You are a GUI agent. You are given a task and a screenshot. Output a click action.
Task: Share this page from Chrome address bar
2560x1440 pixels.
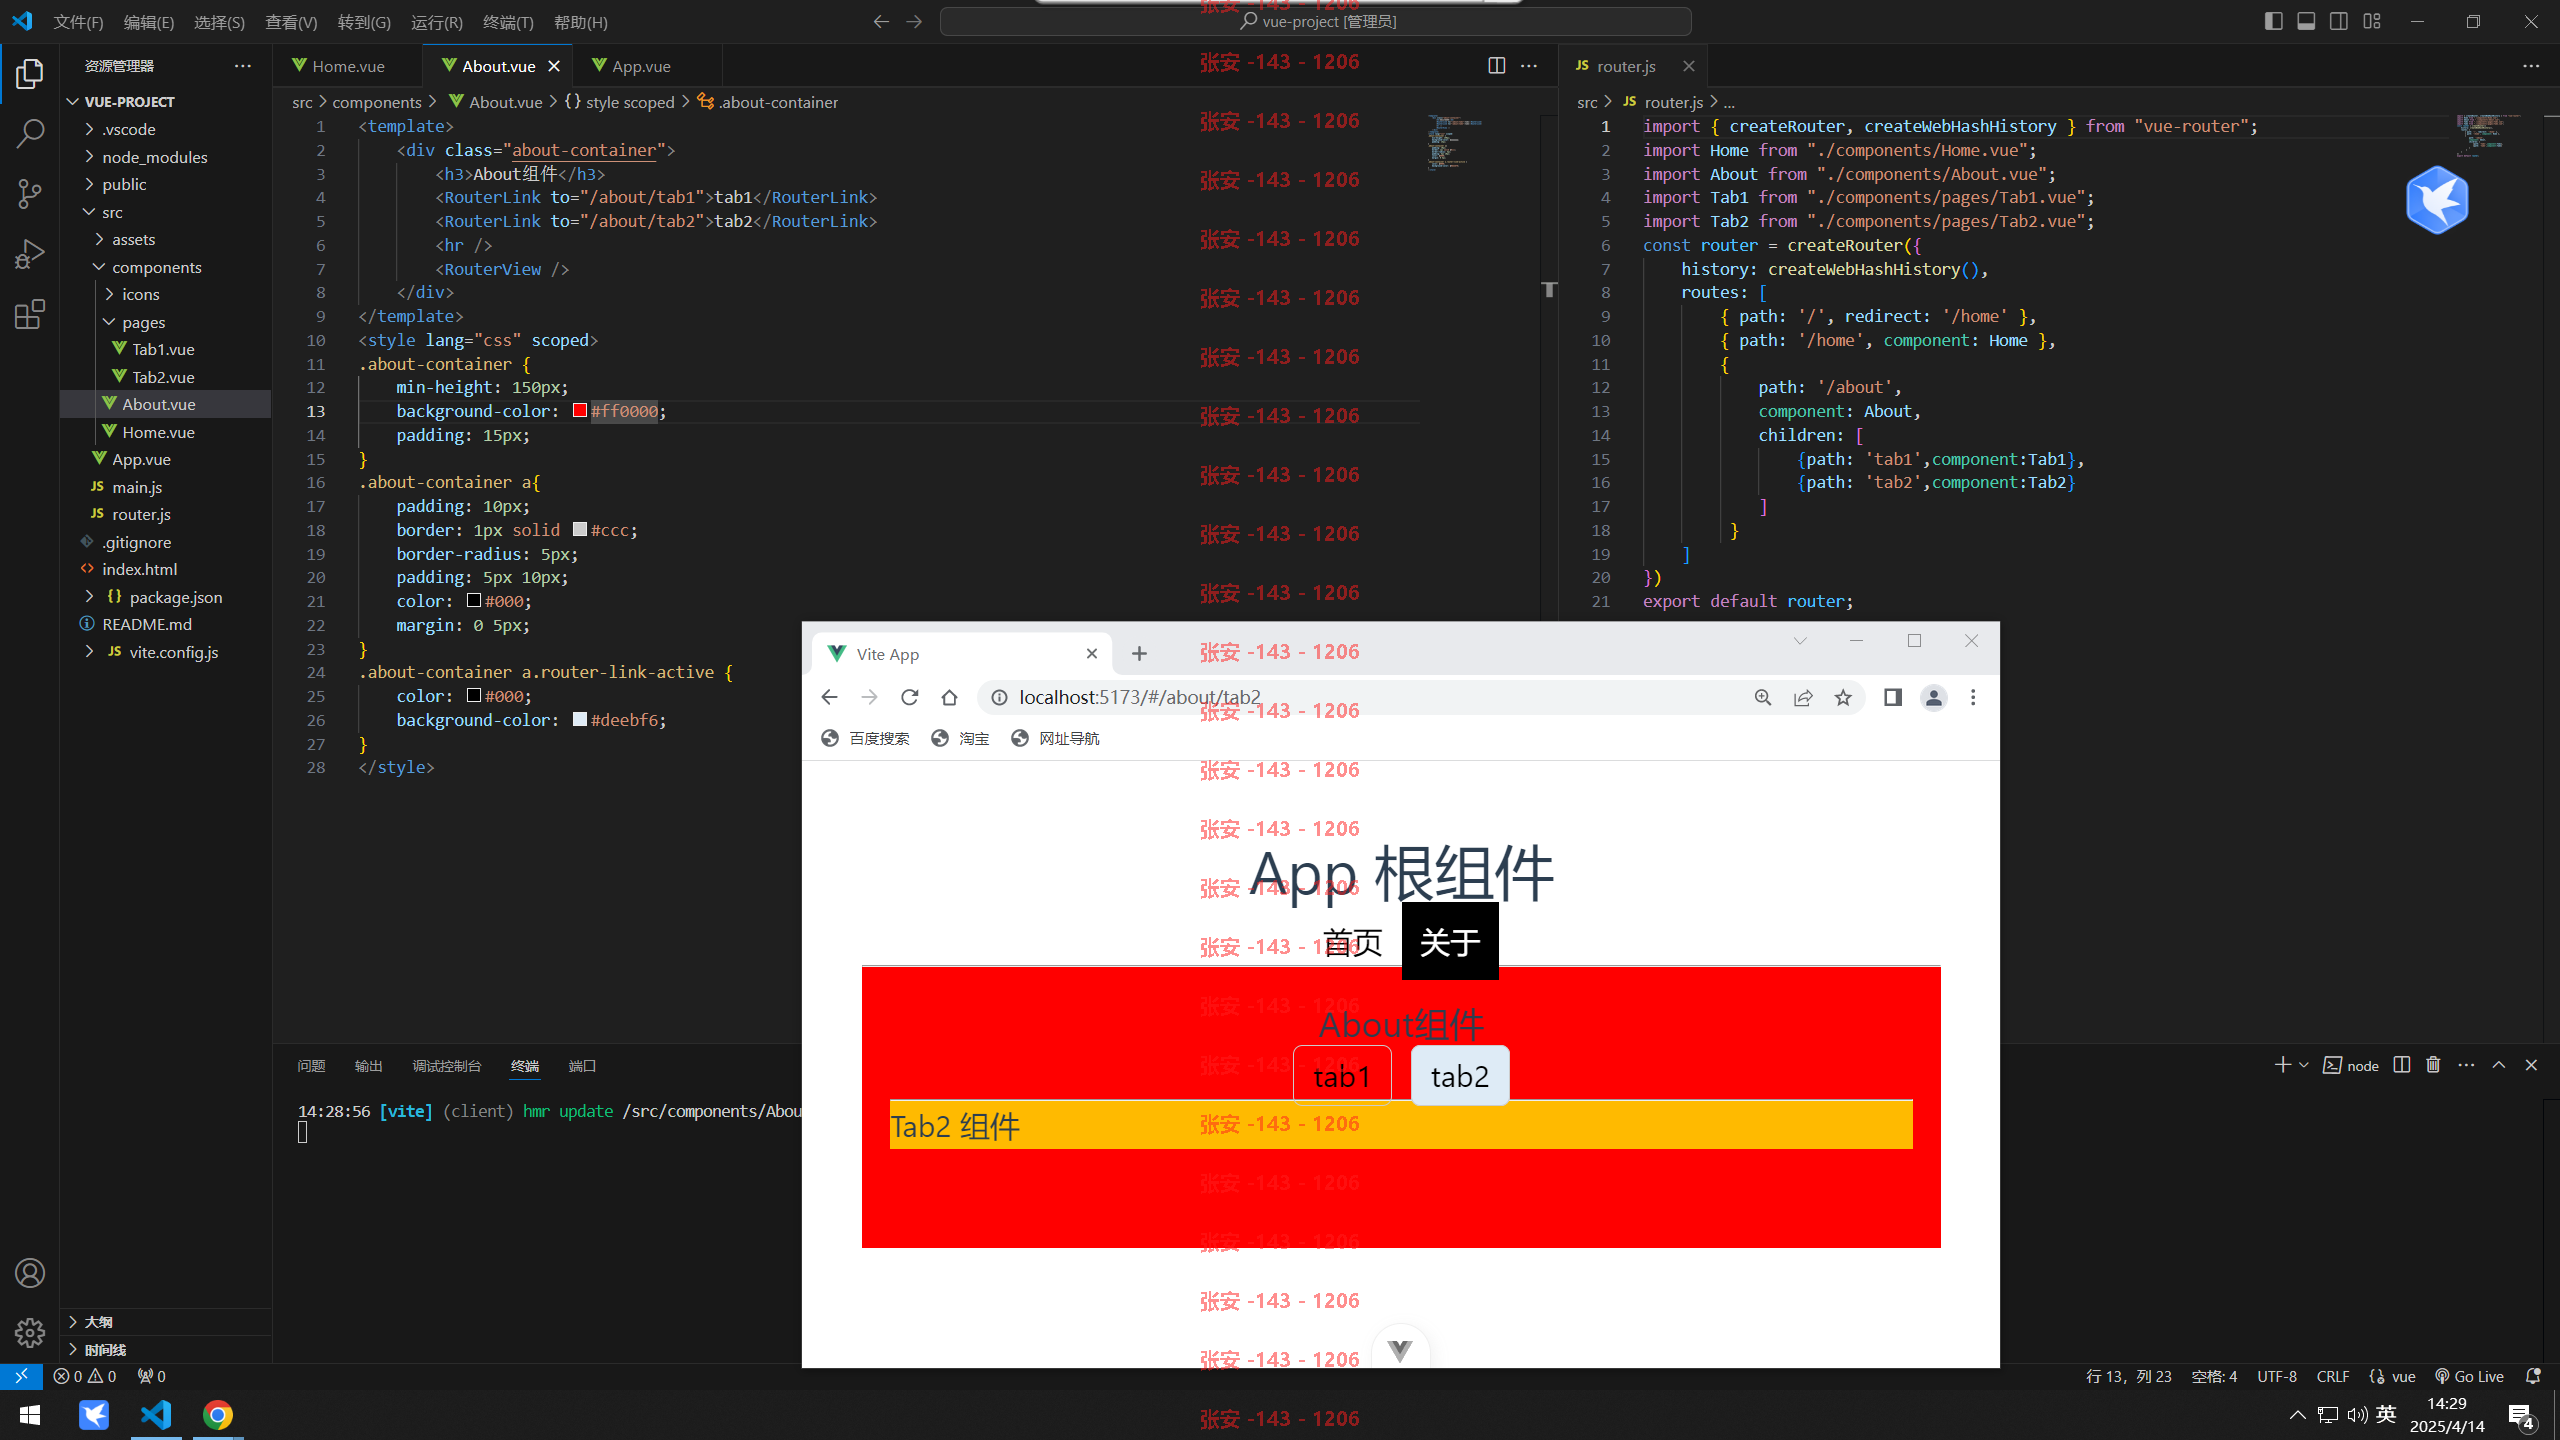pyautogui.click(x=1803, y=698)
